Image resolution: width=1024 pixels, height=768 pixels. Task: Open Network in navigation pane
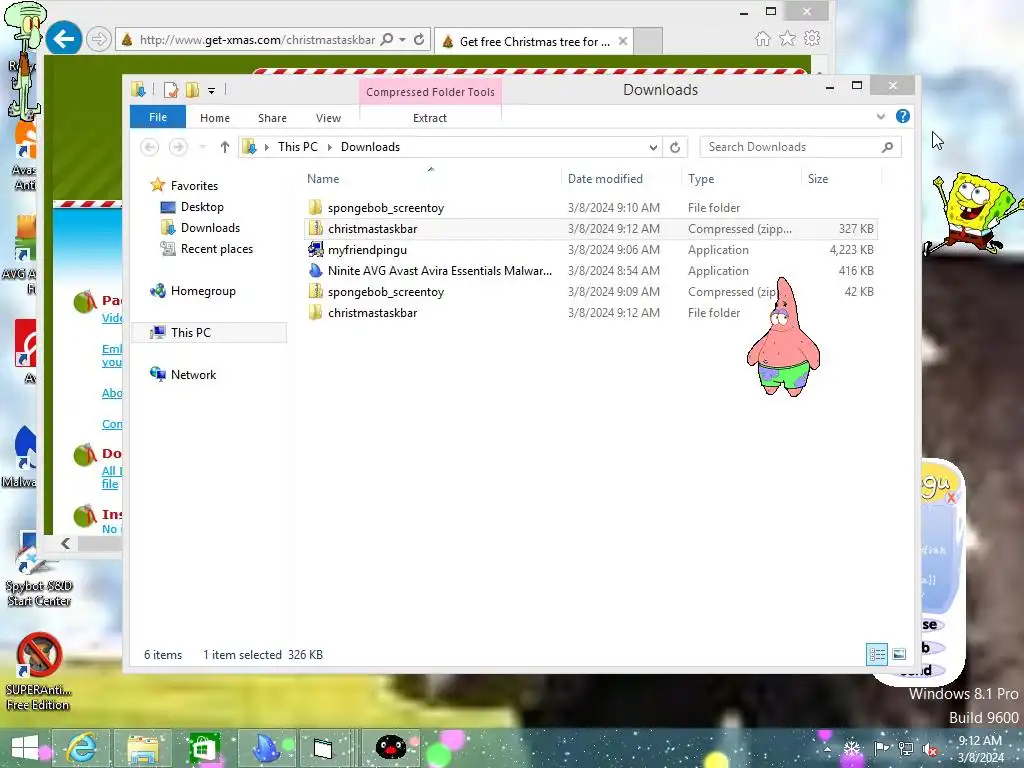click(x=193, y=375)
